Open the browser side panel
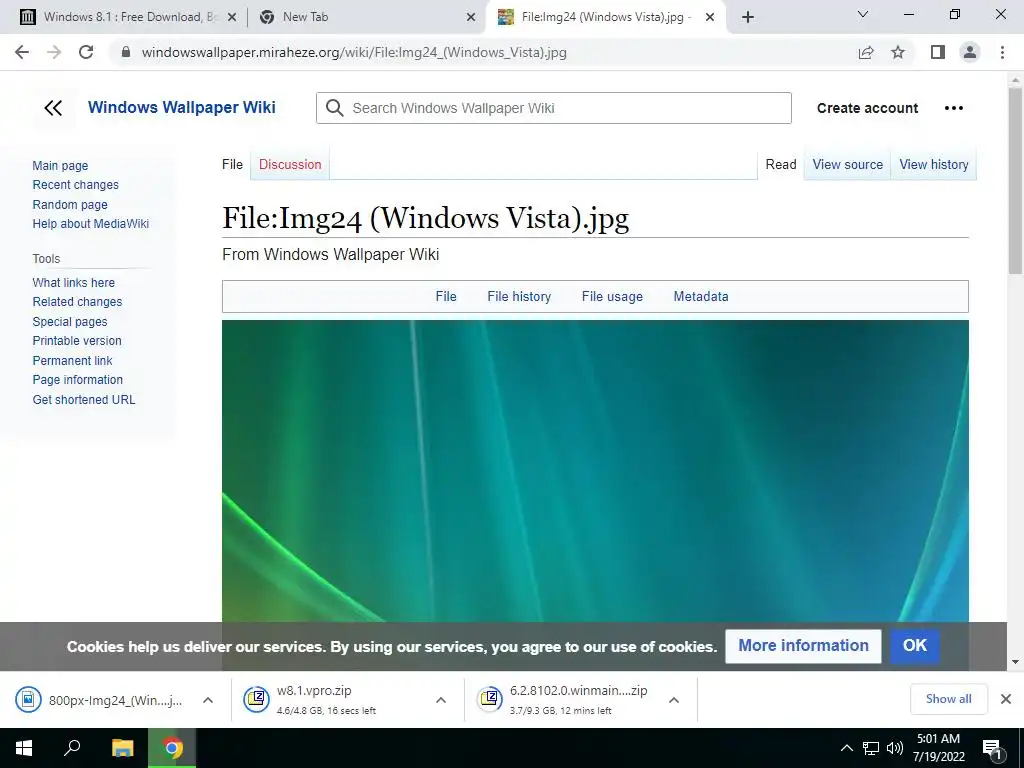The image size is (1024, 768). pyautogui.click(x=938, y=52)
